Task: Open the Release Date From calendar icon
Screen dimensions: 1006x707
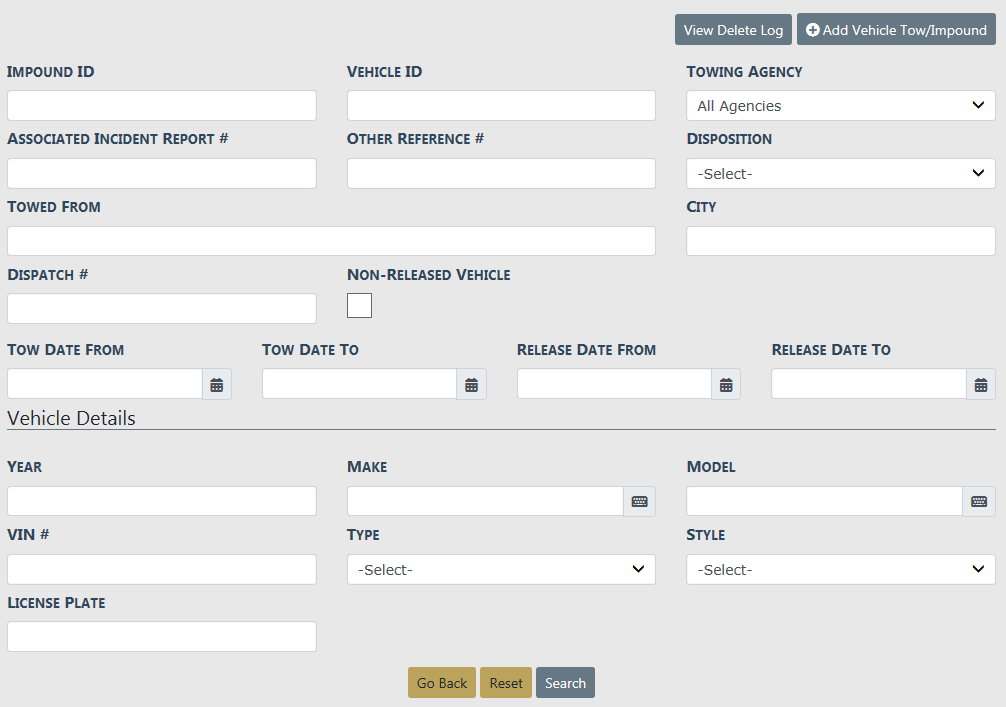Action: 727,385
